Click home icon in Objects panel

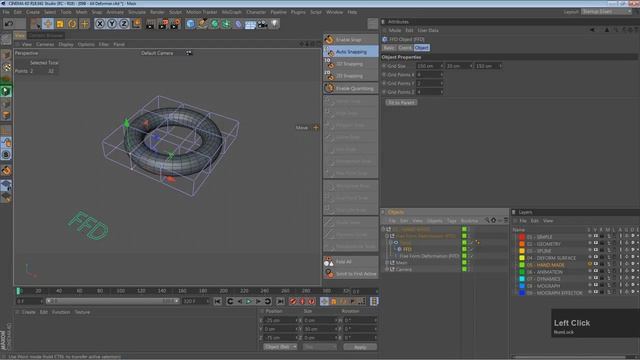click(x=493, y=220)
